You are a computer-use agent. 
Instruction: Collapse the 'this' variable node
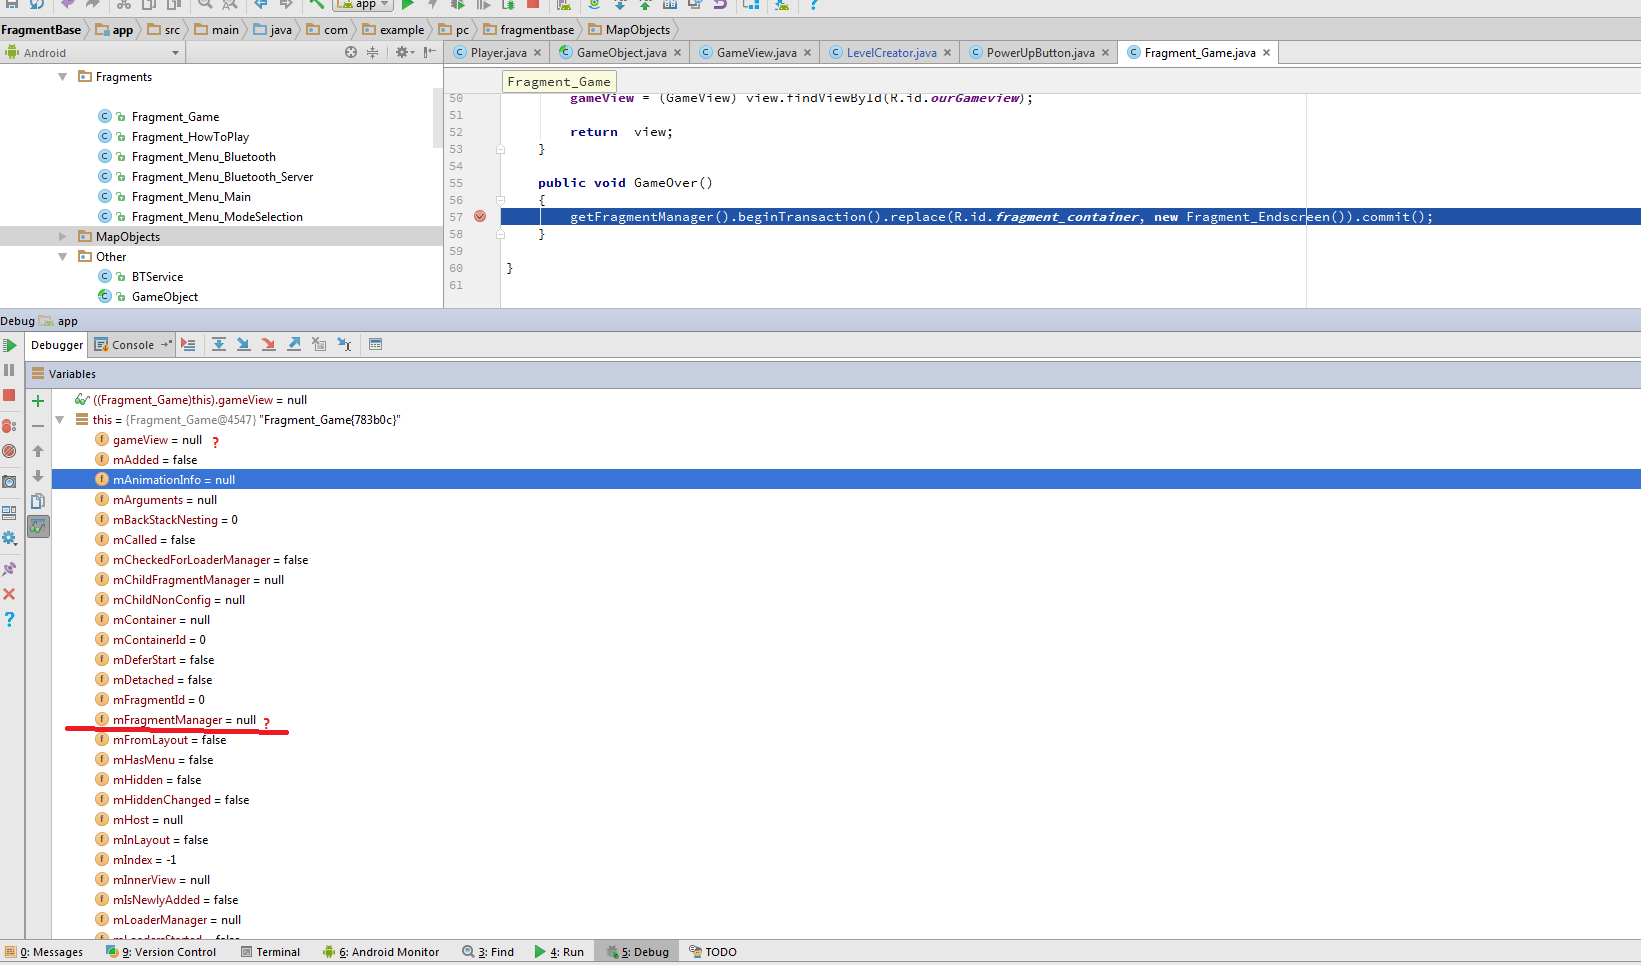tap(60, 420)
